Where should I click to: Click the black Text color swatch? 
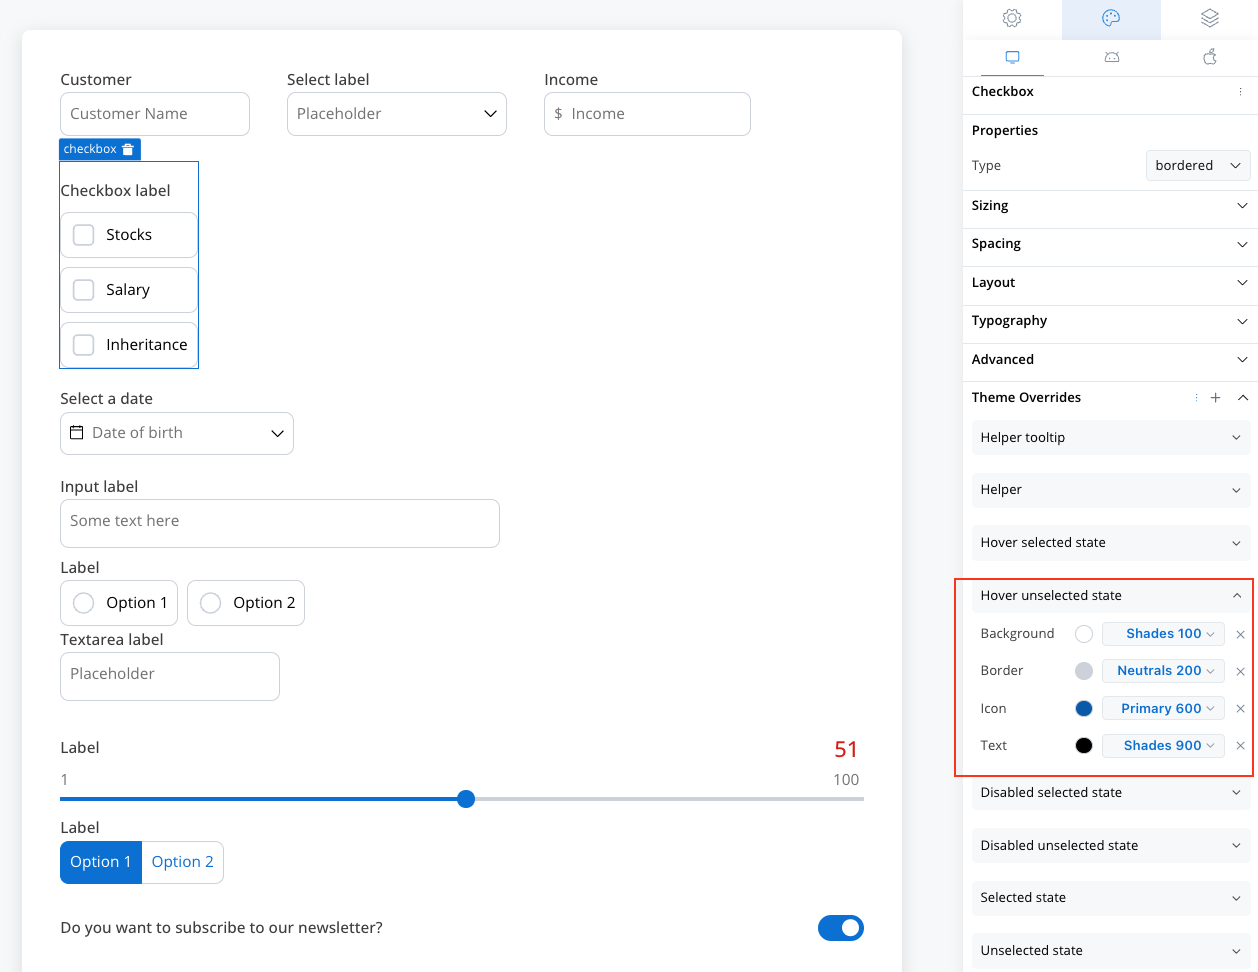pos(1084,746)
